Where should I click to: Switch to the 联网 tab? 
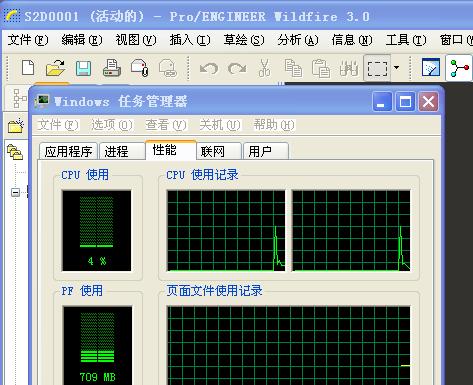click(x=219, y=151)
